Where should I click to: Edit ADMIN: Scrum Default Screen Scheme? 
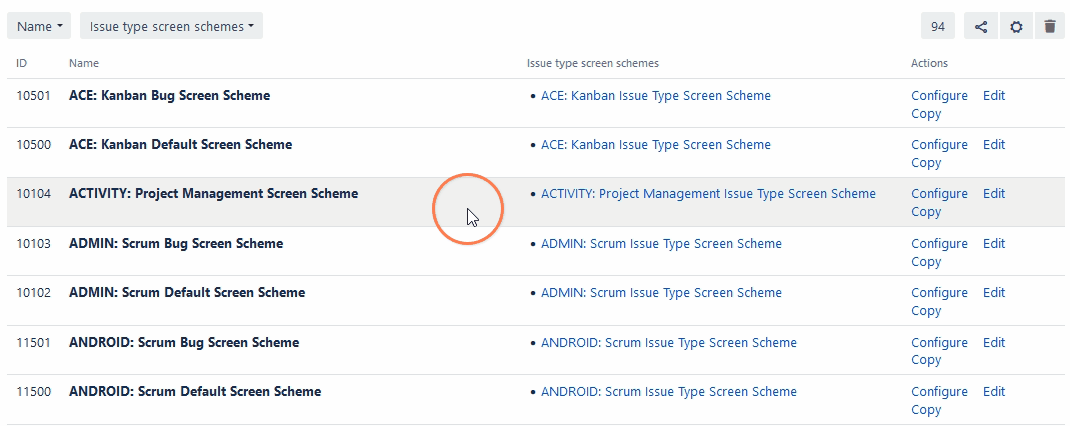[993, 293]
